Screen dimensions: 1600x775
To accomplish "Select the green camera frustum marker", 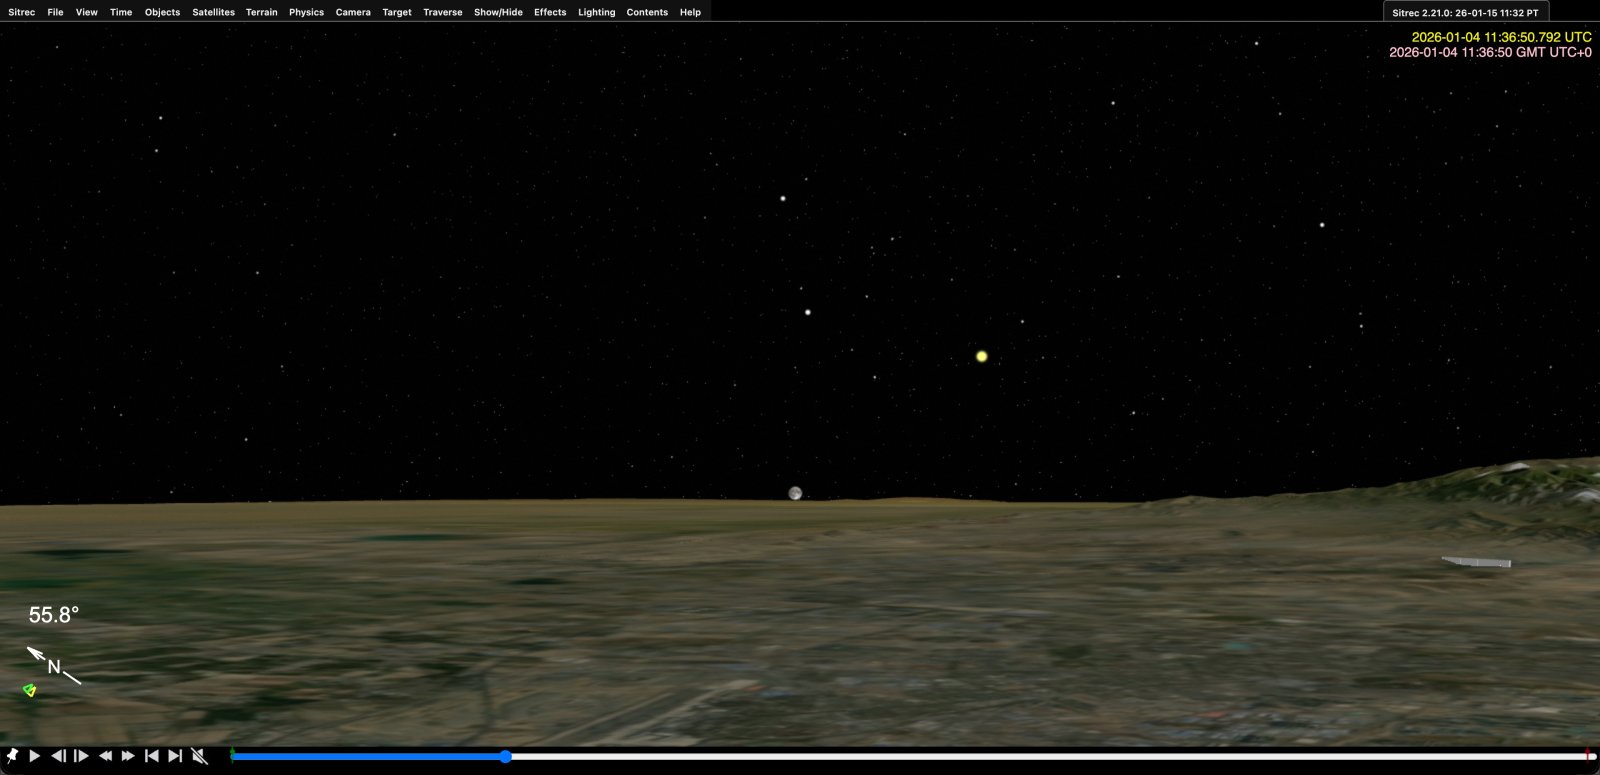I will 30,689.
